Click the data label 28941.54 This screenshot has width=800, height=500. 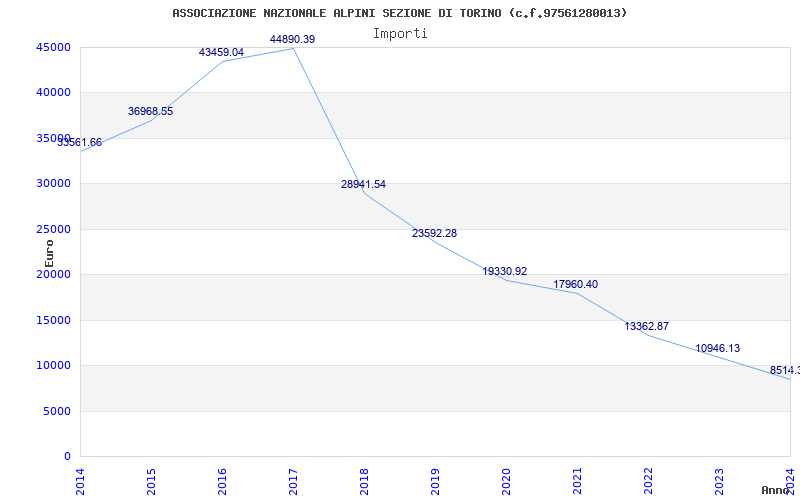coord(363,184)
